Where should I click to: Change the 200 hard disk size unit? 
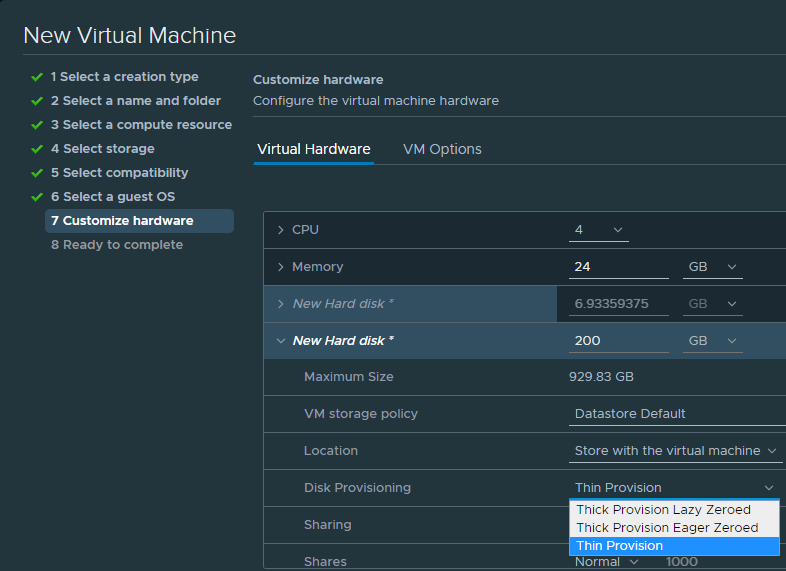pyautogui.click(x=714, y=341)
